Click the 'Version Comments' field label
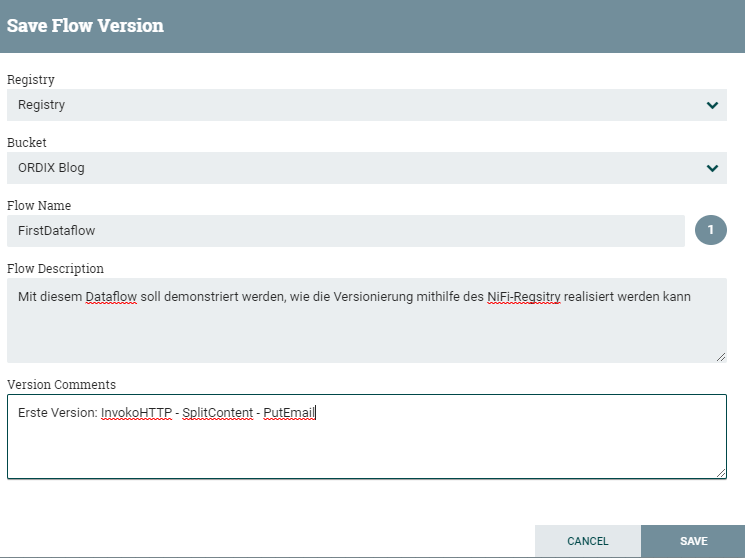Screen dimensions: 745x558 coord(61,384)
